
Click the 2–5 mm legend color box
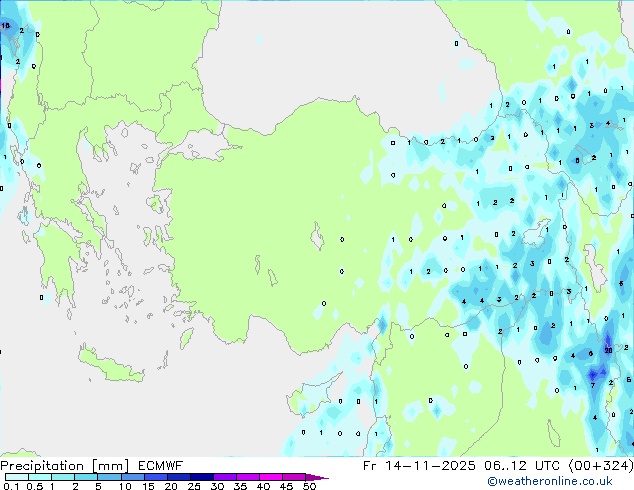coord(86,477)
